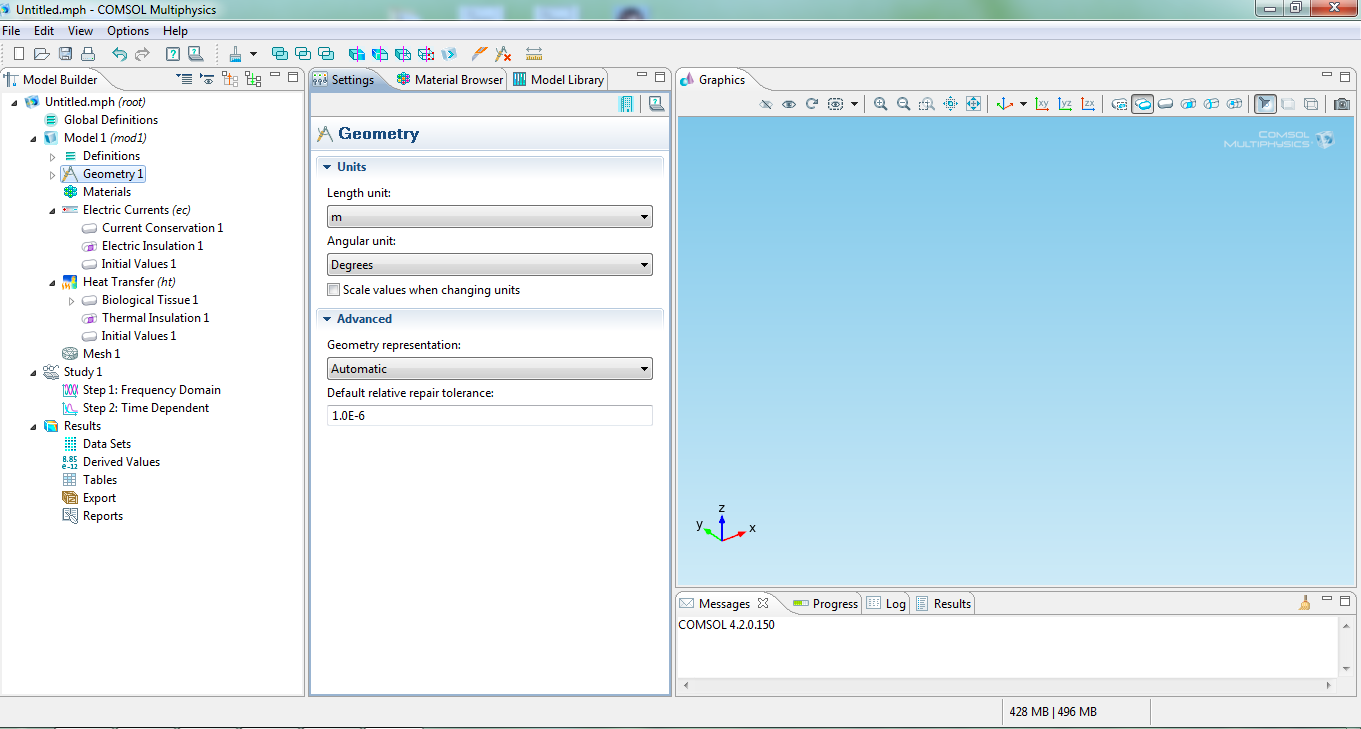Screen dimensions: 1361x729
Task: Click the Messages panel horizontal scrollbar
Action: [x=1008, y=686]
